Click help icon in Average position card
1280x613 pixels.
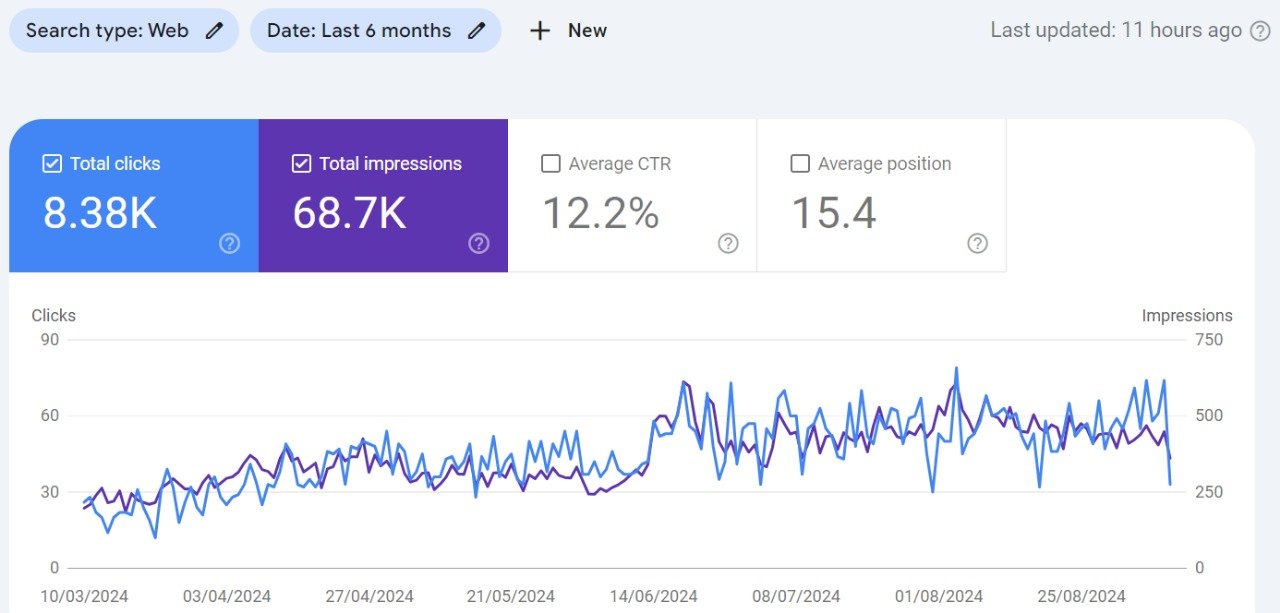pyautogui.click(x=978, y=243)
